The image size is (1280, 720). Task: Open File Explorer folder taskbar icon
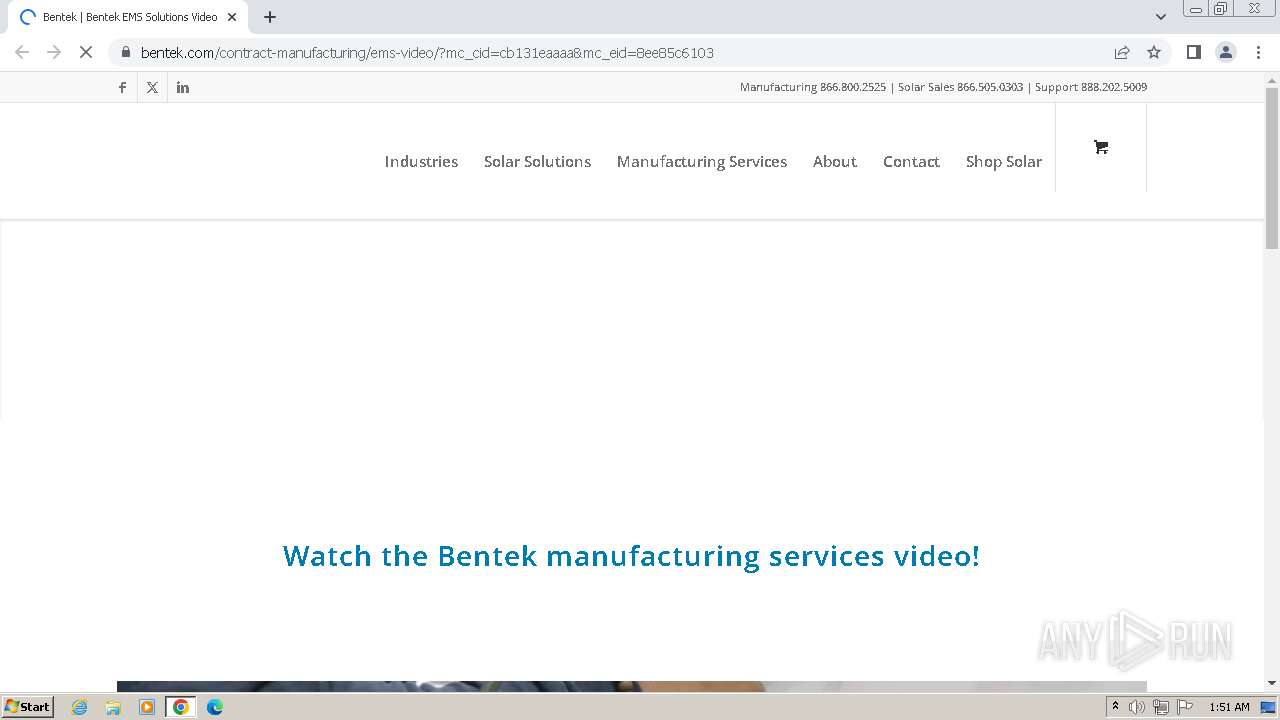click(113, 707)
